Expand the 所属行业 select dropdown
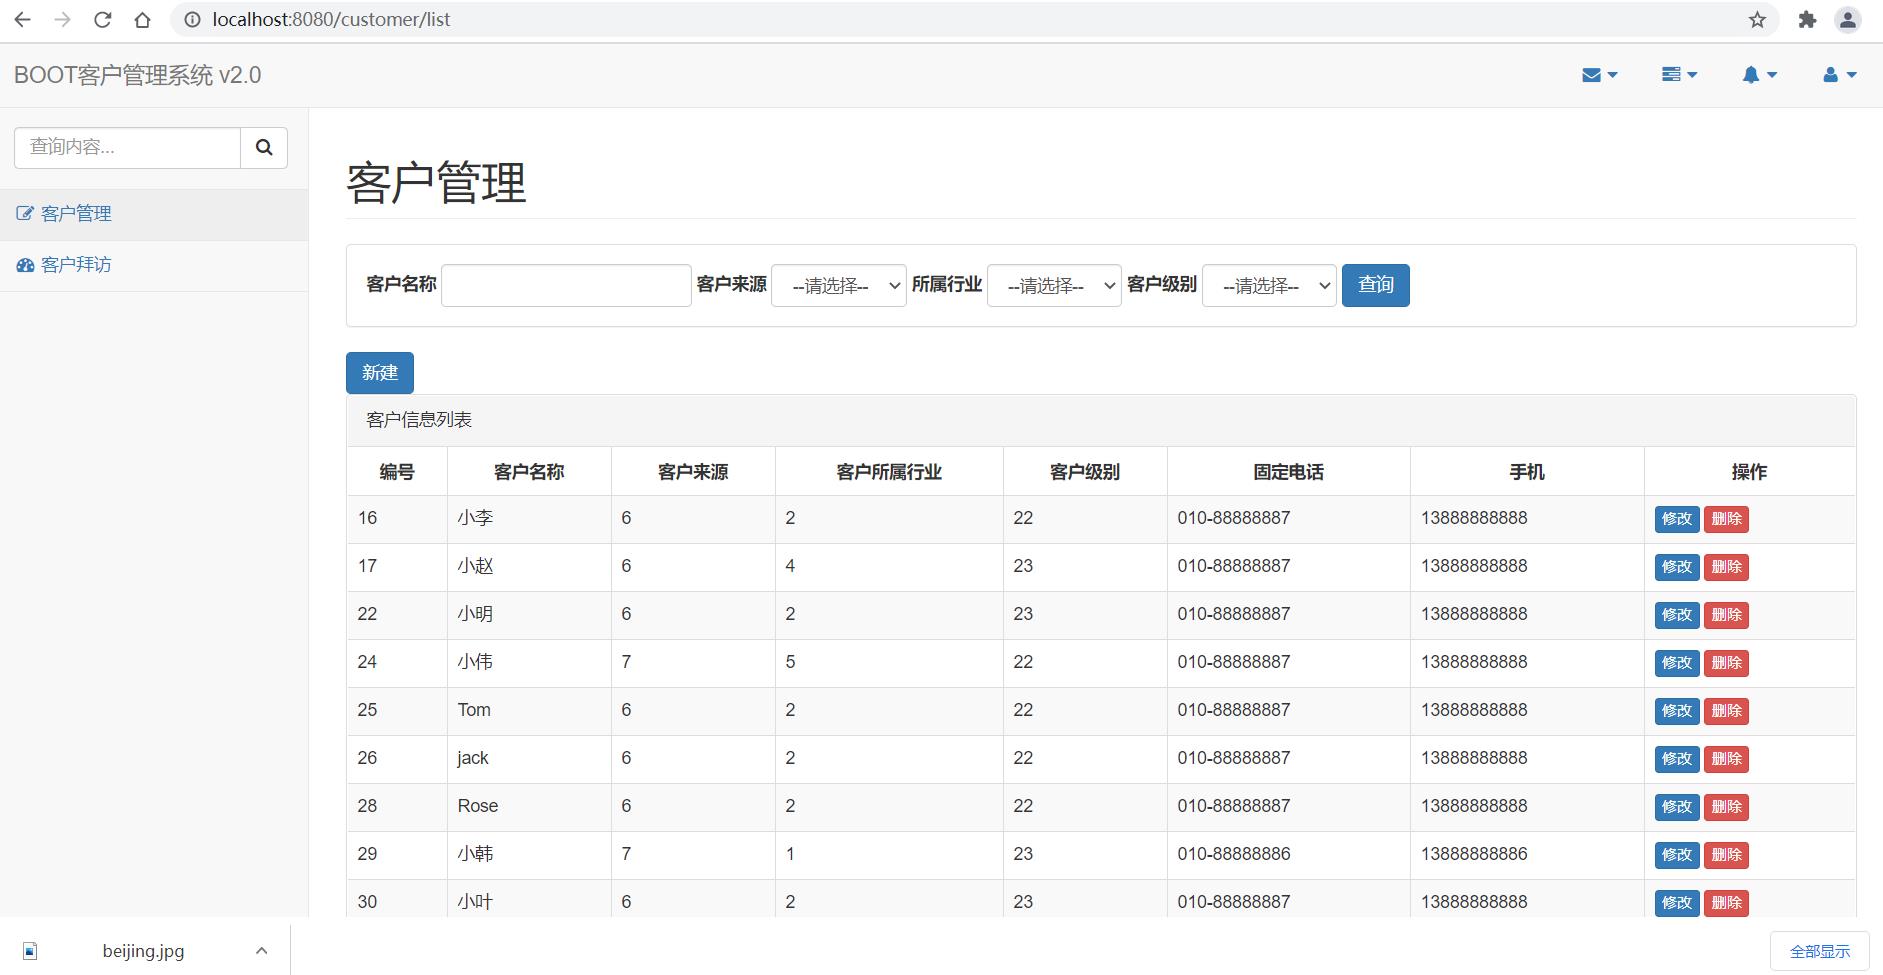The width and height of the screenshot is (1883, 975). [1054, 285]
